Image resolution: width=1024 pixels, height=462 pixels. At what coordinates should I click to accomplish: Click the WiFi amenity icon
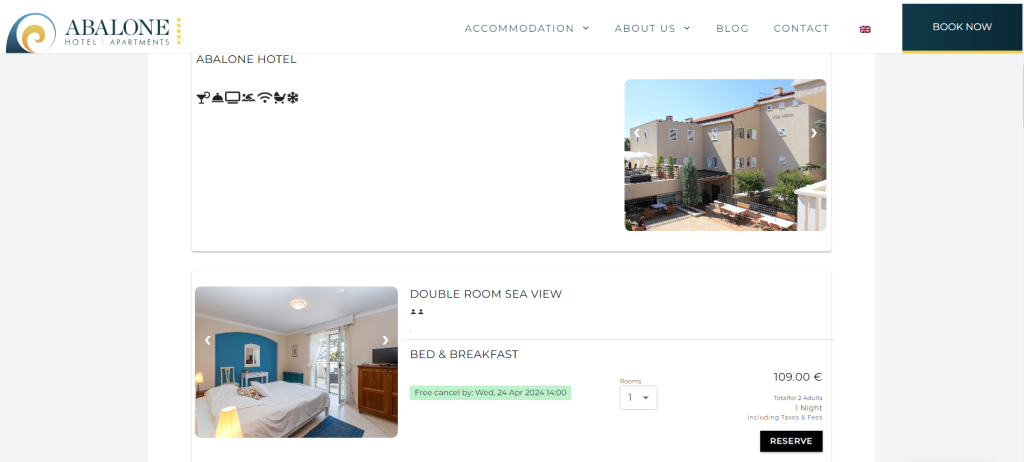[x=264, y=98]
